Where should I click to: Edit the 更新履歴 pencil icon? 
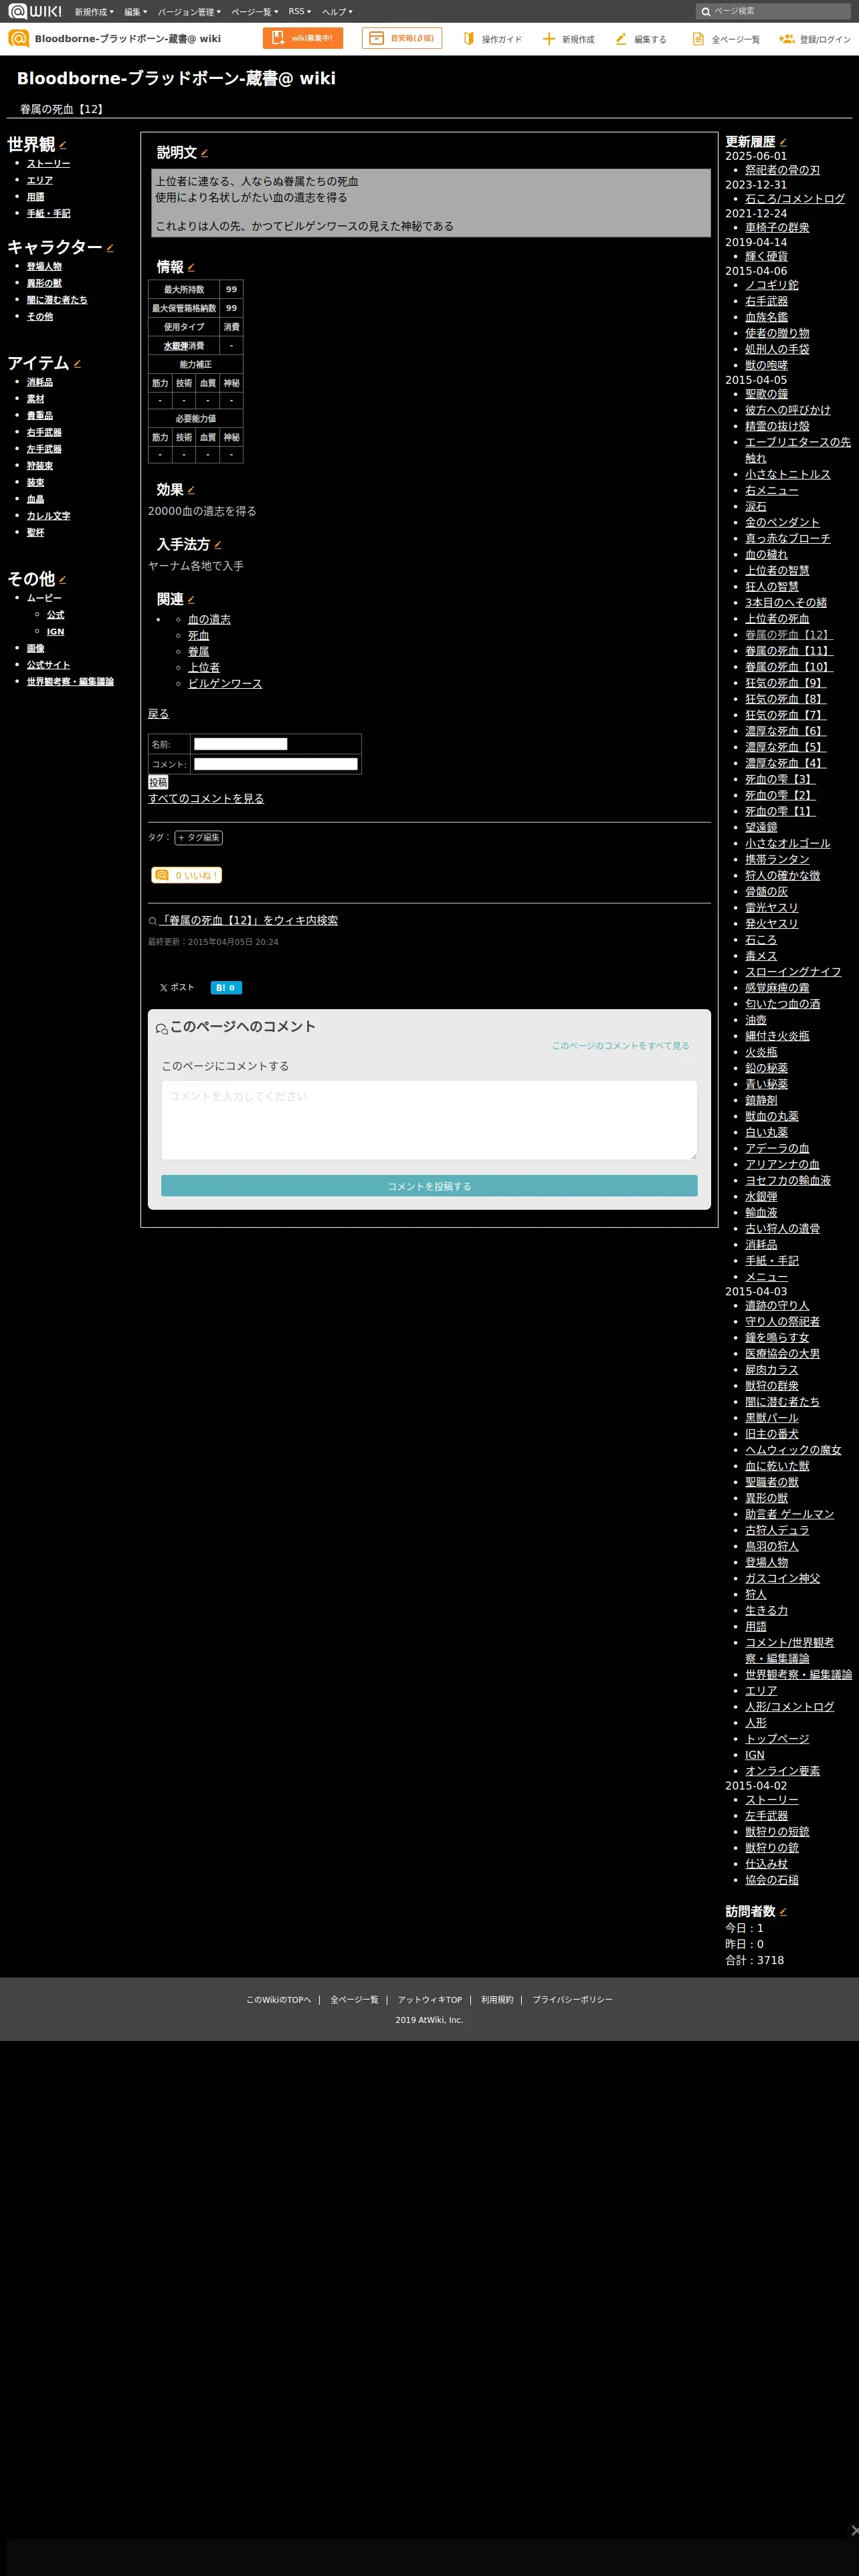pyautogui.click(x=783, y=142)
